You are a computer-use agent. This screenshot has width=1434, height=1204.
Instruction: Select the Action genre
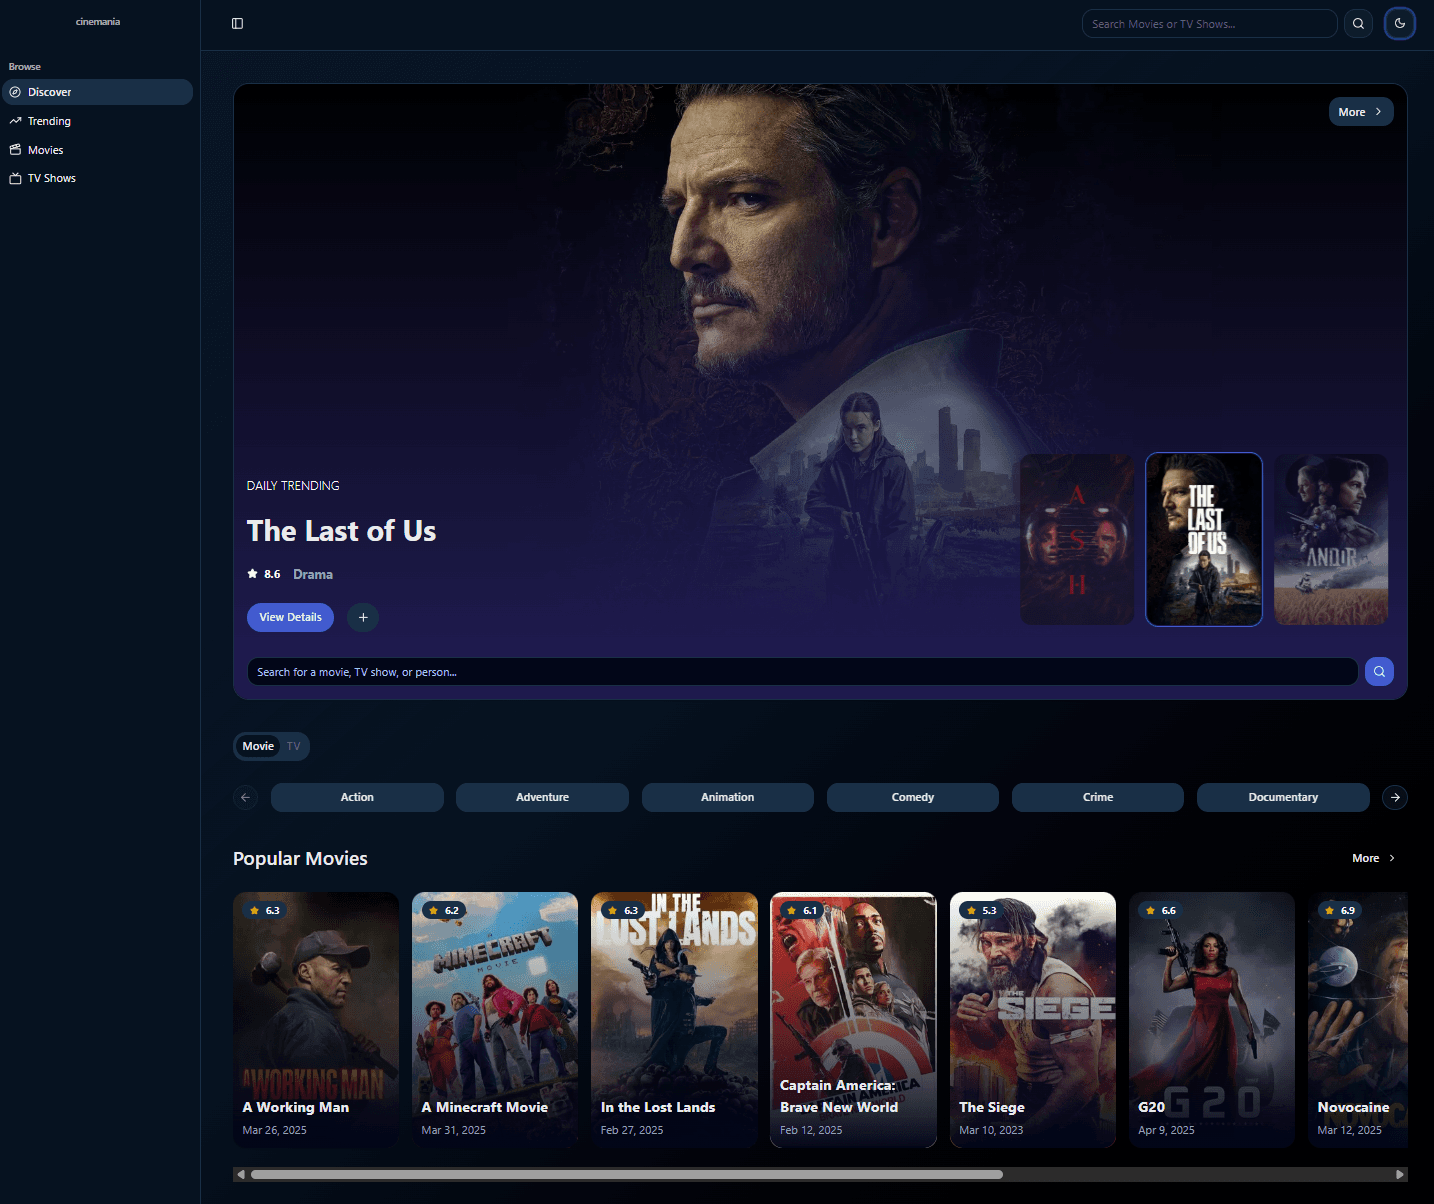pyautogui.click(x=357, y=797)
